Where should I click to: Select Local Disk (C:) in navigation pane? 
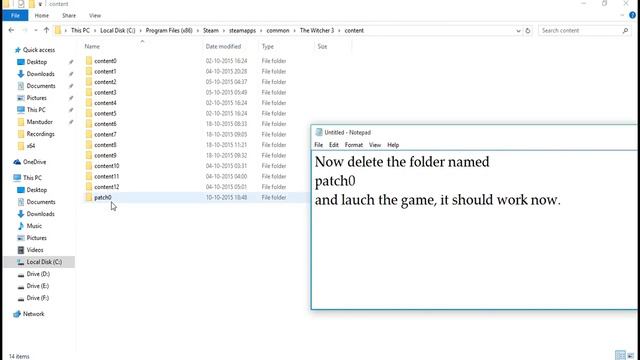pyautogui.click(x=44, y=262)
